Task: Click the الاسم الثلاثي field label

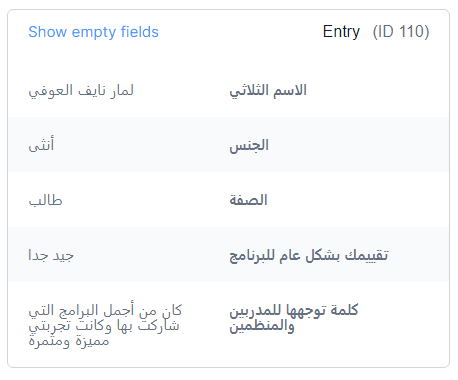Action: pyautogui.click(x=268, y=90)
